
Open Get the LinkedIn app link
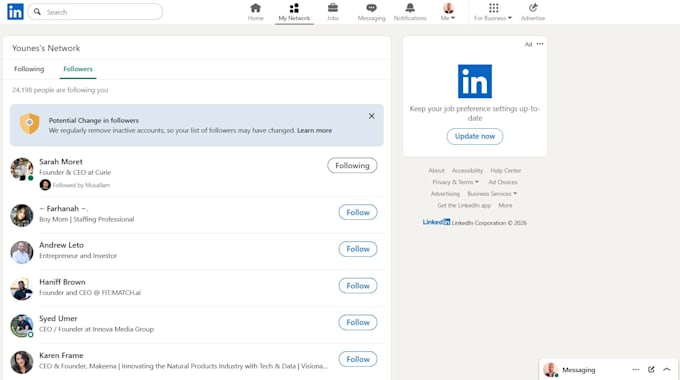(464, 205)
